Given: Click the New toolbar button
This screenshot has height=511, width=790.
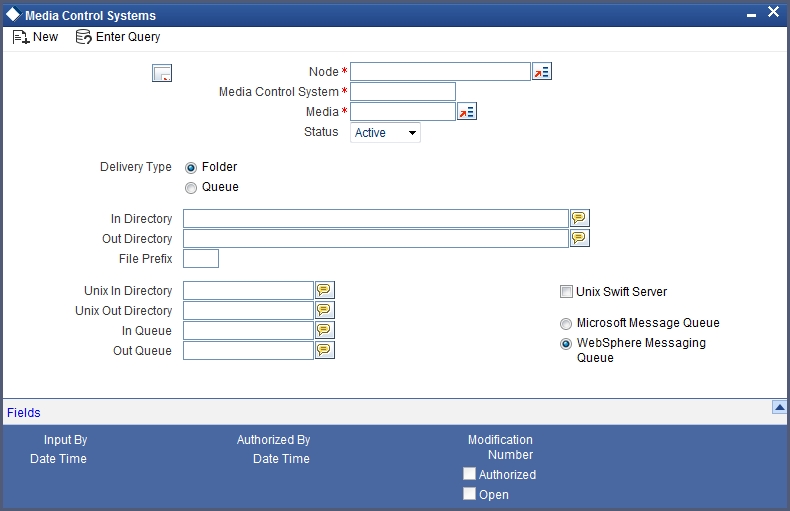Looking at the screenshot, I should [35, 37].
